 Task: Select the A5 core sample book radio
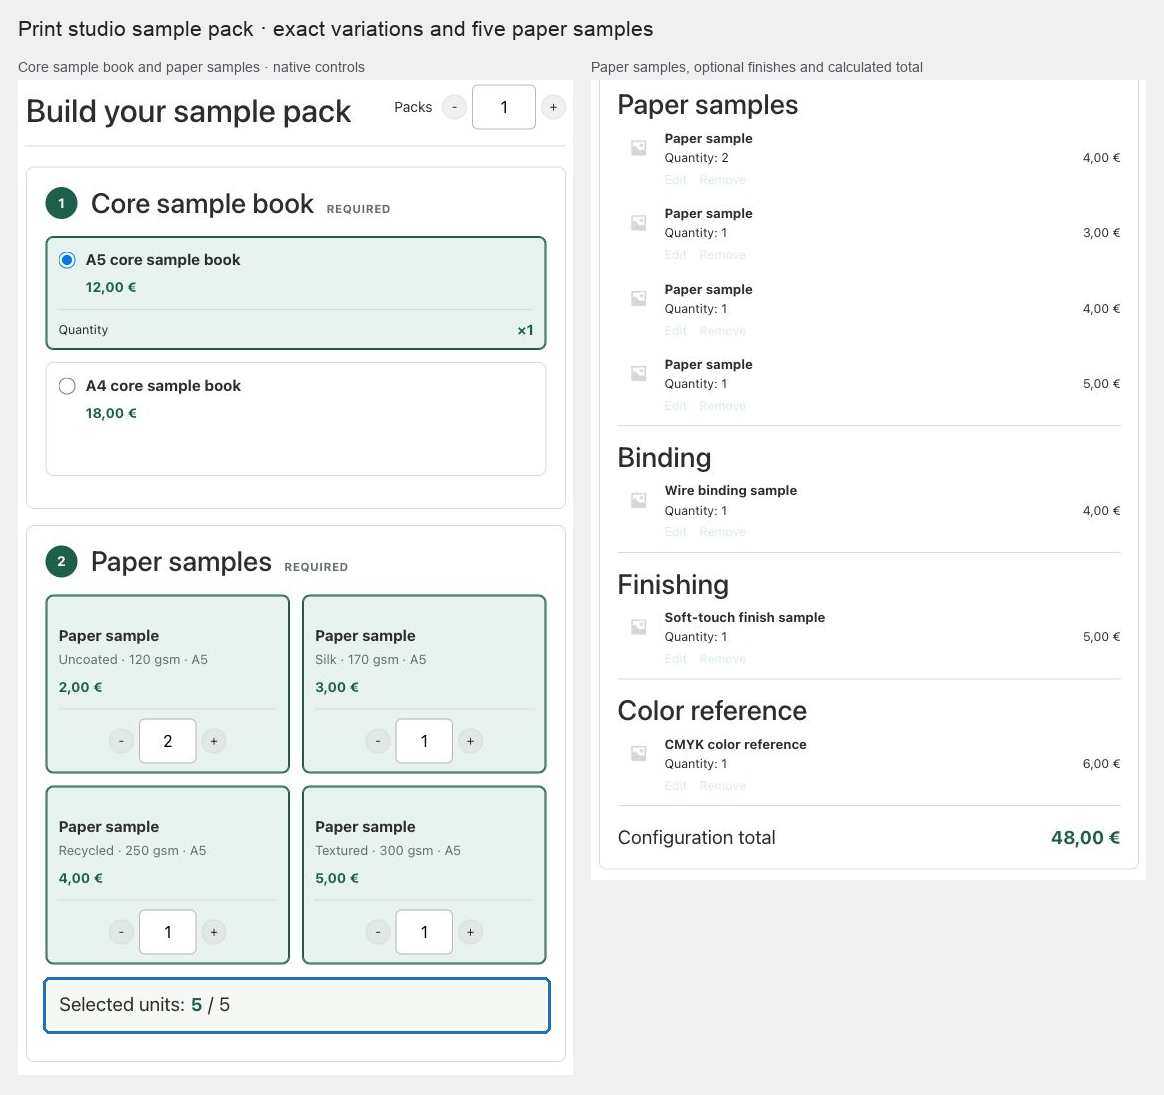[x=67, y=260]
